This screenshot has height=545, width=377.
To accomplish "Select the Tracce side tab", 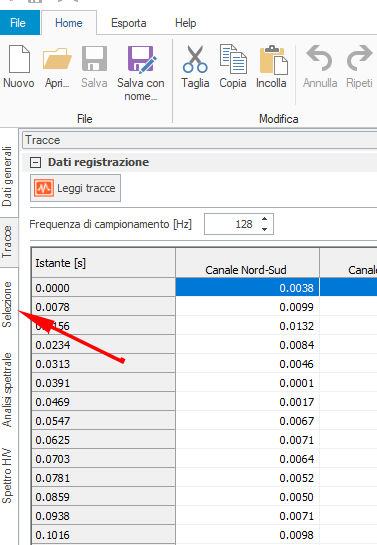I will tap(8, 242).
